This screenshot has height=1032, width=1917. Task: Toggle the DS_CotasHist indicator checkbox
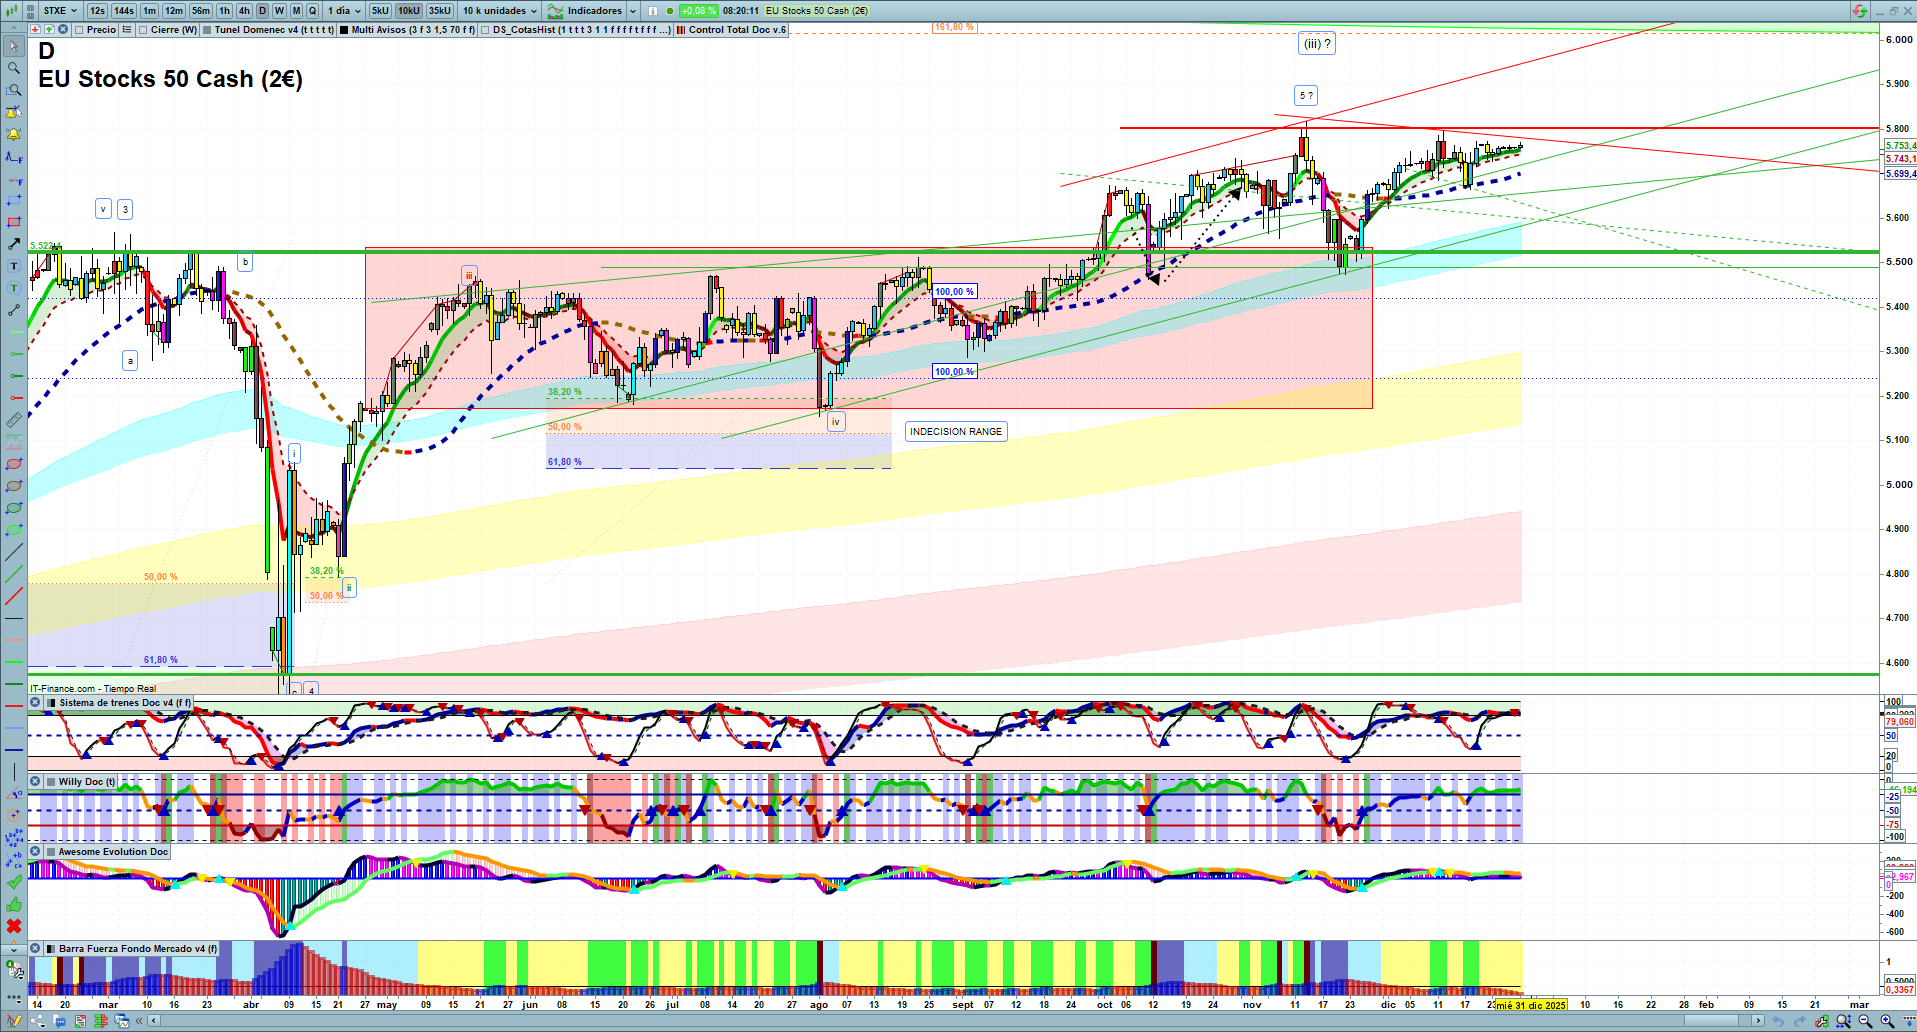485,30
